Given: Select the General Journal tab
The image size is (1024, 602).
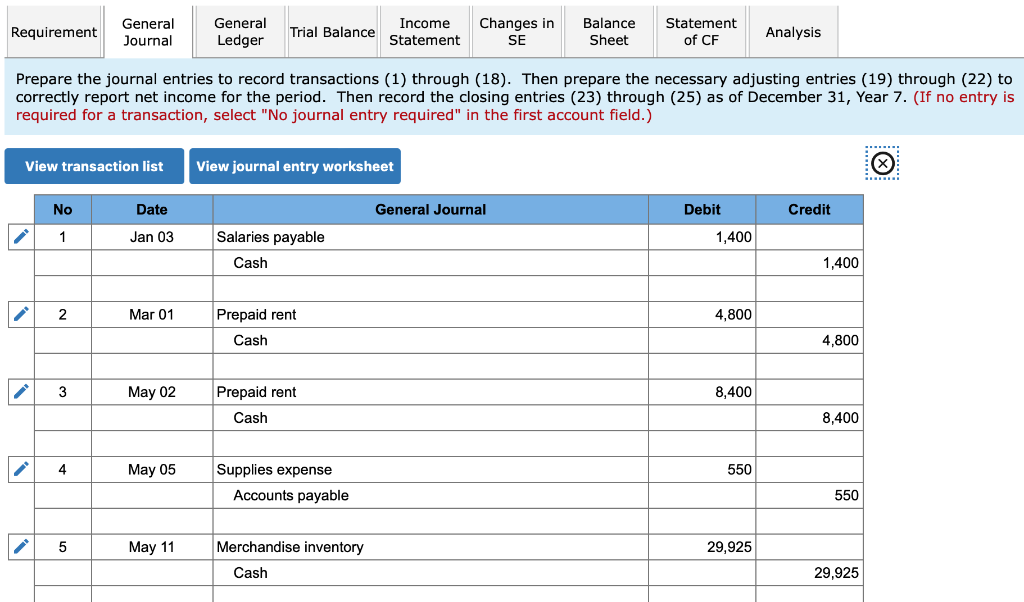Looking at the screenshot, I should pos(146,31).
